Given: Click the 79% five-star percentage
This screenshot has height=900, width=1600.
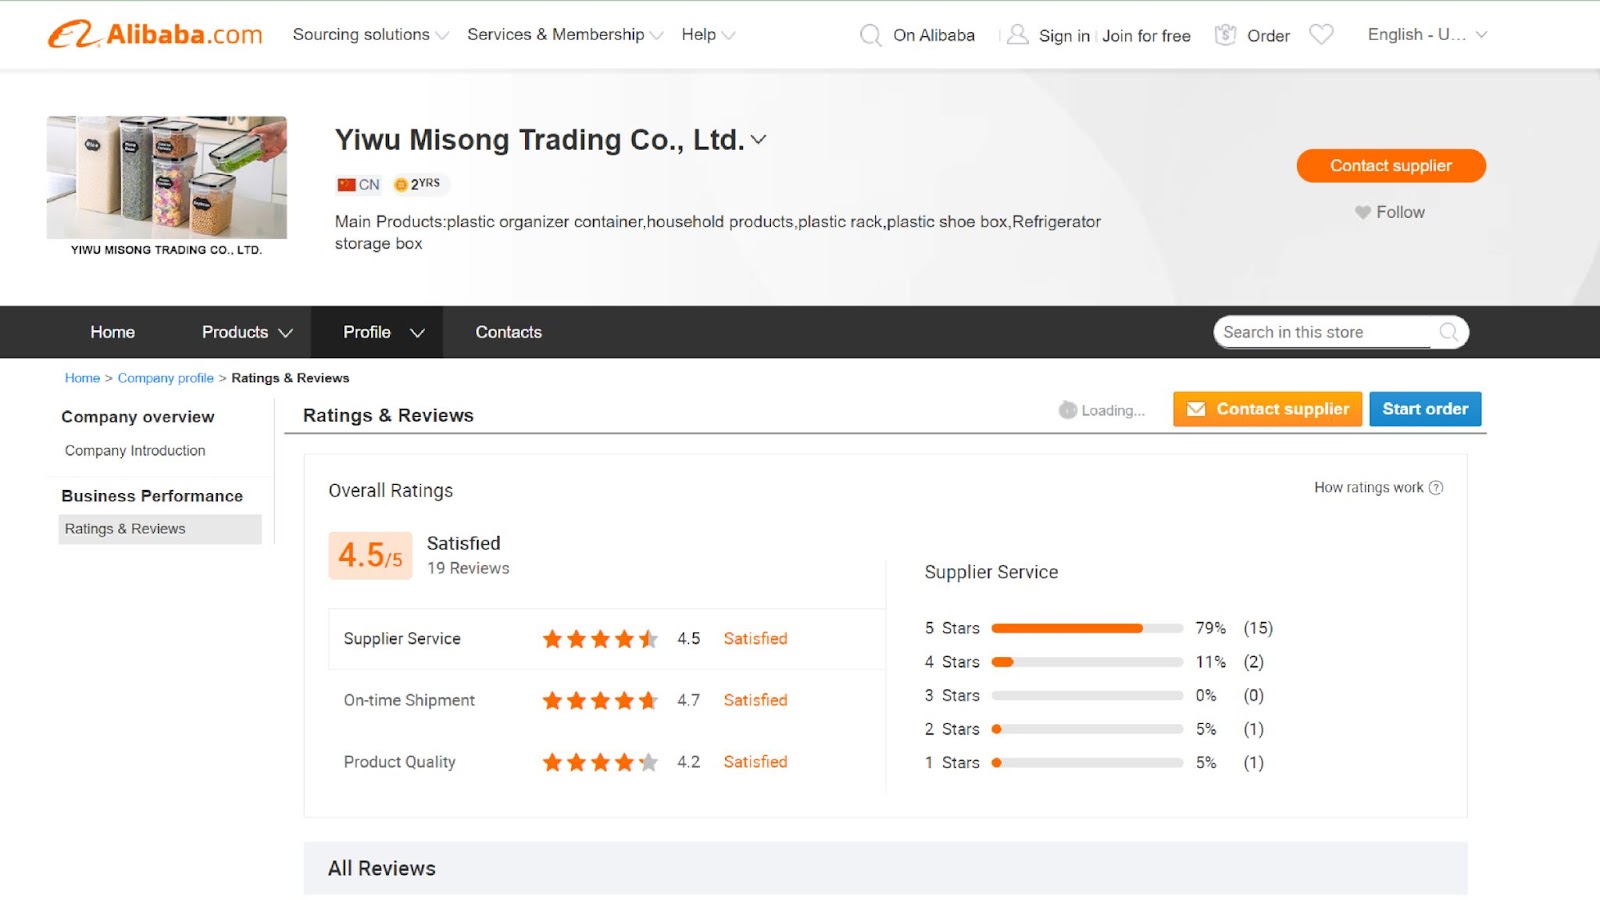Looking at the screenshot, I should point(1210,628).
